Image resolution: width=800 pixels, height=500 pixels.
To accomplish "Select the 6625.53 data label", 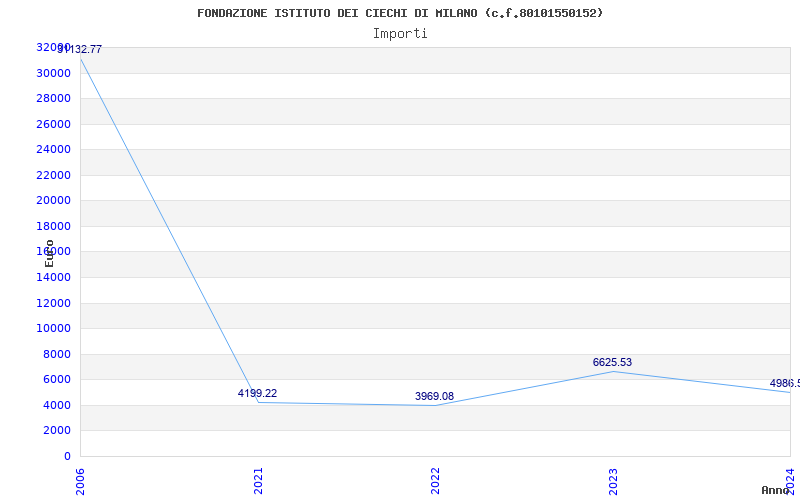I will 612,362.
